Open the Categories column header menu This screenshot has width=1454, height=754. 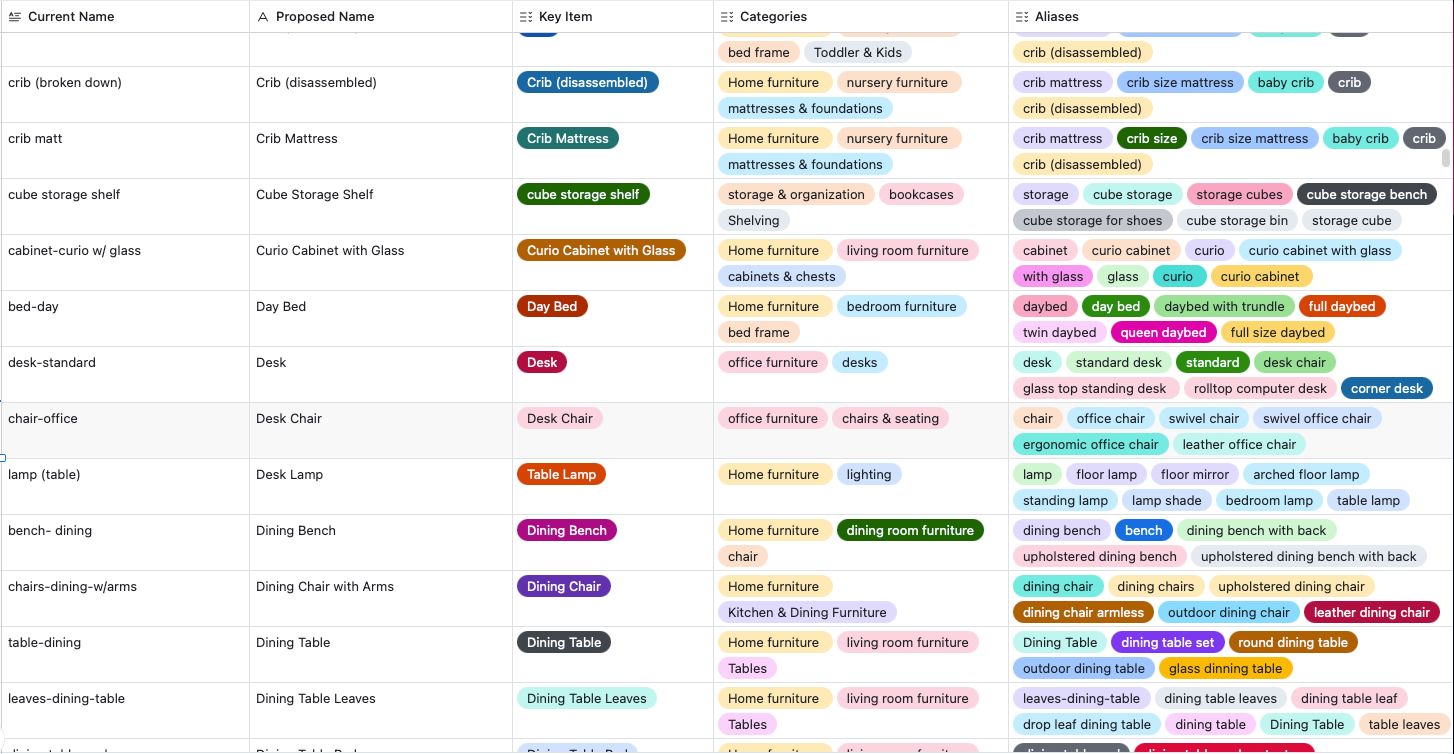[771, 16]
